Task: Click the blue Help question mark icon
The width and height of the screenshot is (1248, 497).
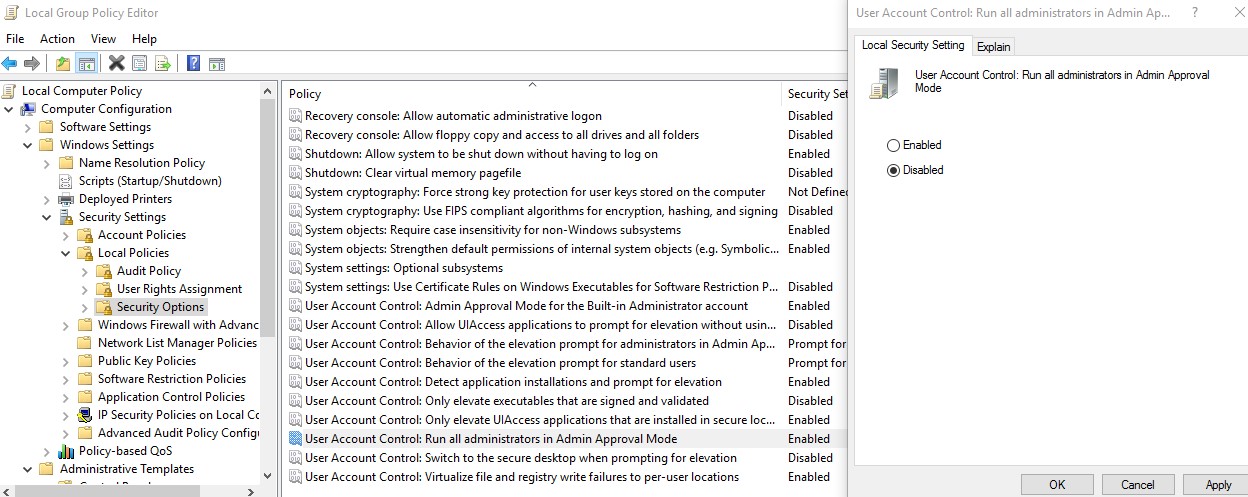Action: tap(193, 64)
